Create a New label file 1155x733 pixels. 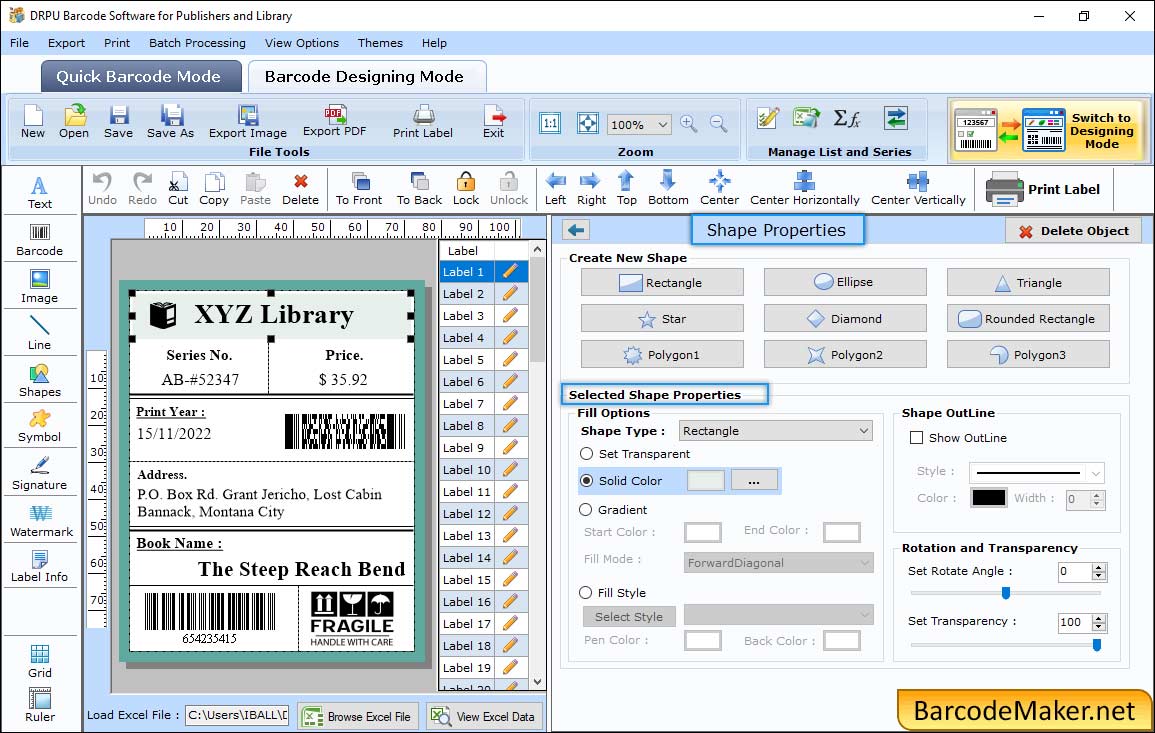pos(32,122)
